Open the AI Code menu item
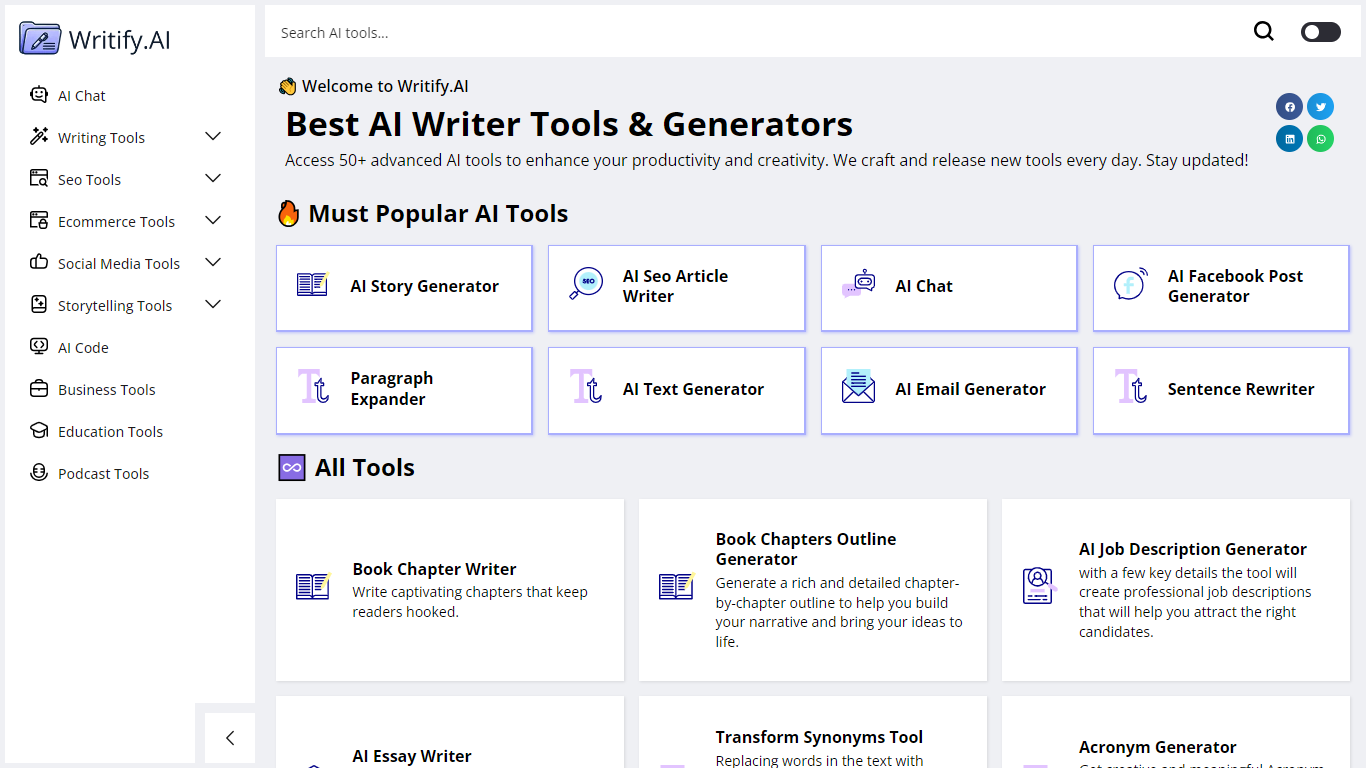The image size is (1366, 768). [83, 348]
